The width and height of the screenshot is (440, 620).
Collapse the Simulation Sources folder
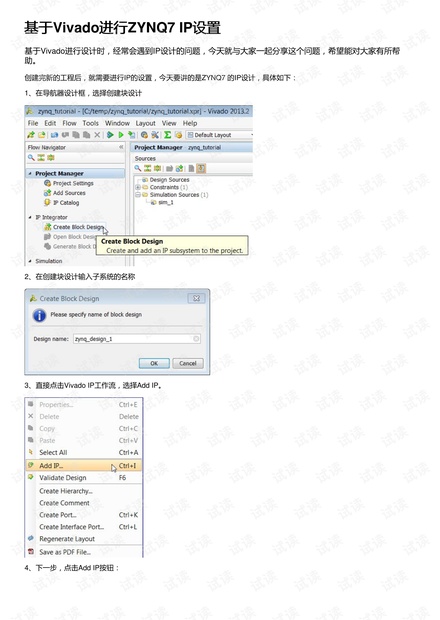pyautogui.click(x=138, y=195)
